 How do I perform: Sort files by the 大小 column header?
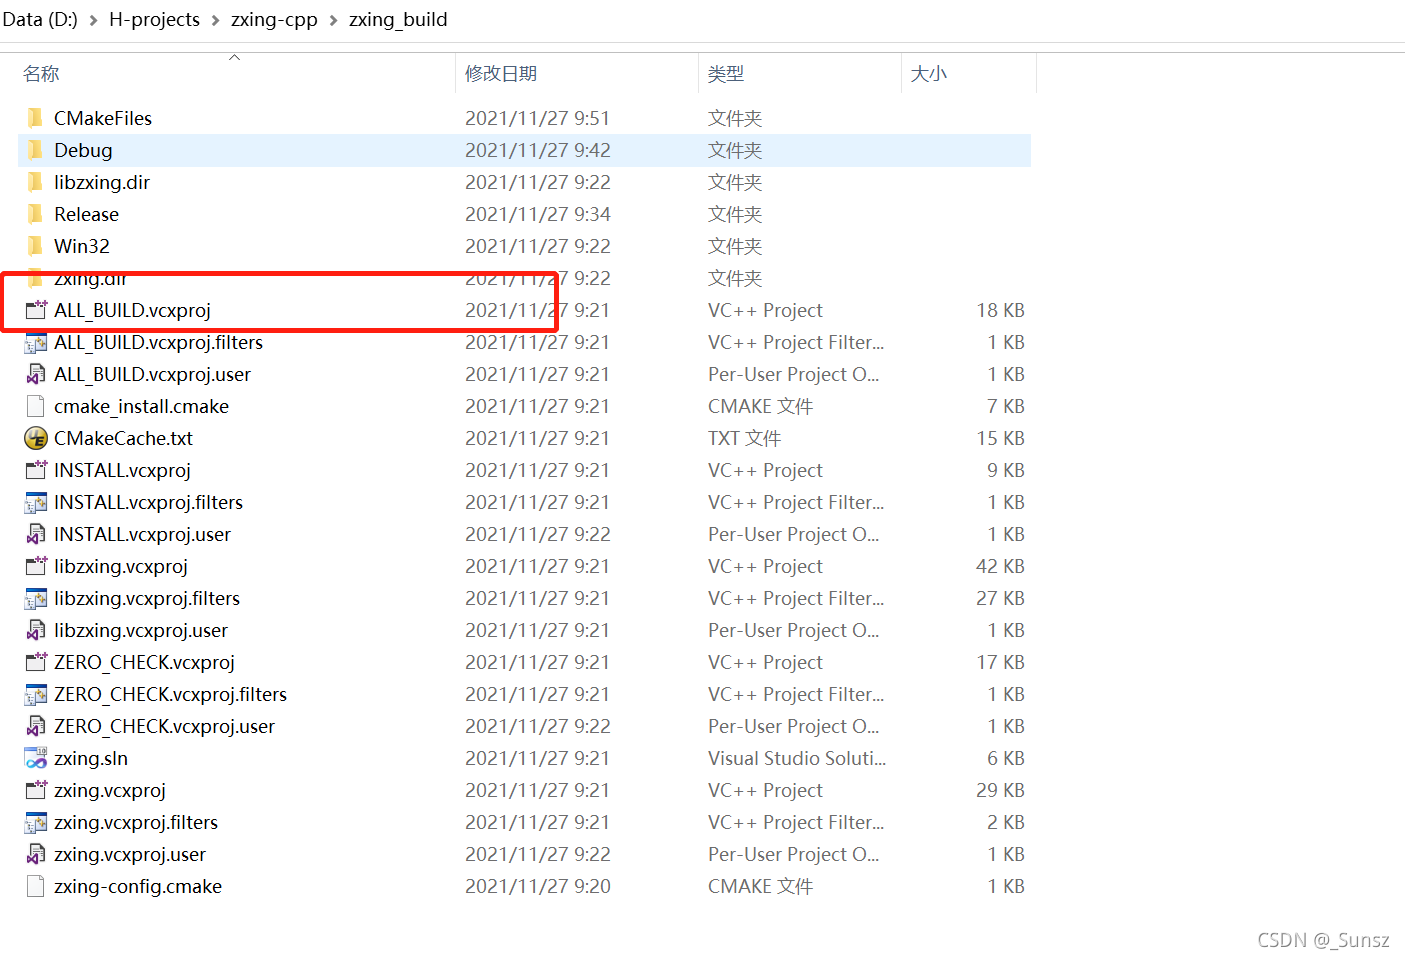pos(929,73)
